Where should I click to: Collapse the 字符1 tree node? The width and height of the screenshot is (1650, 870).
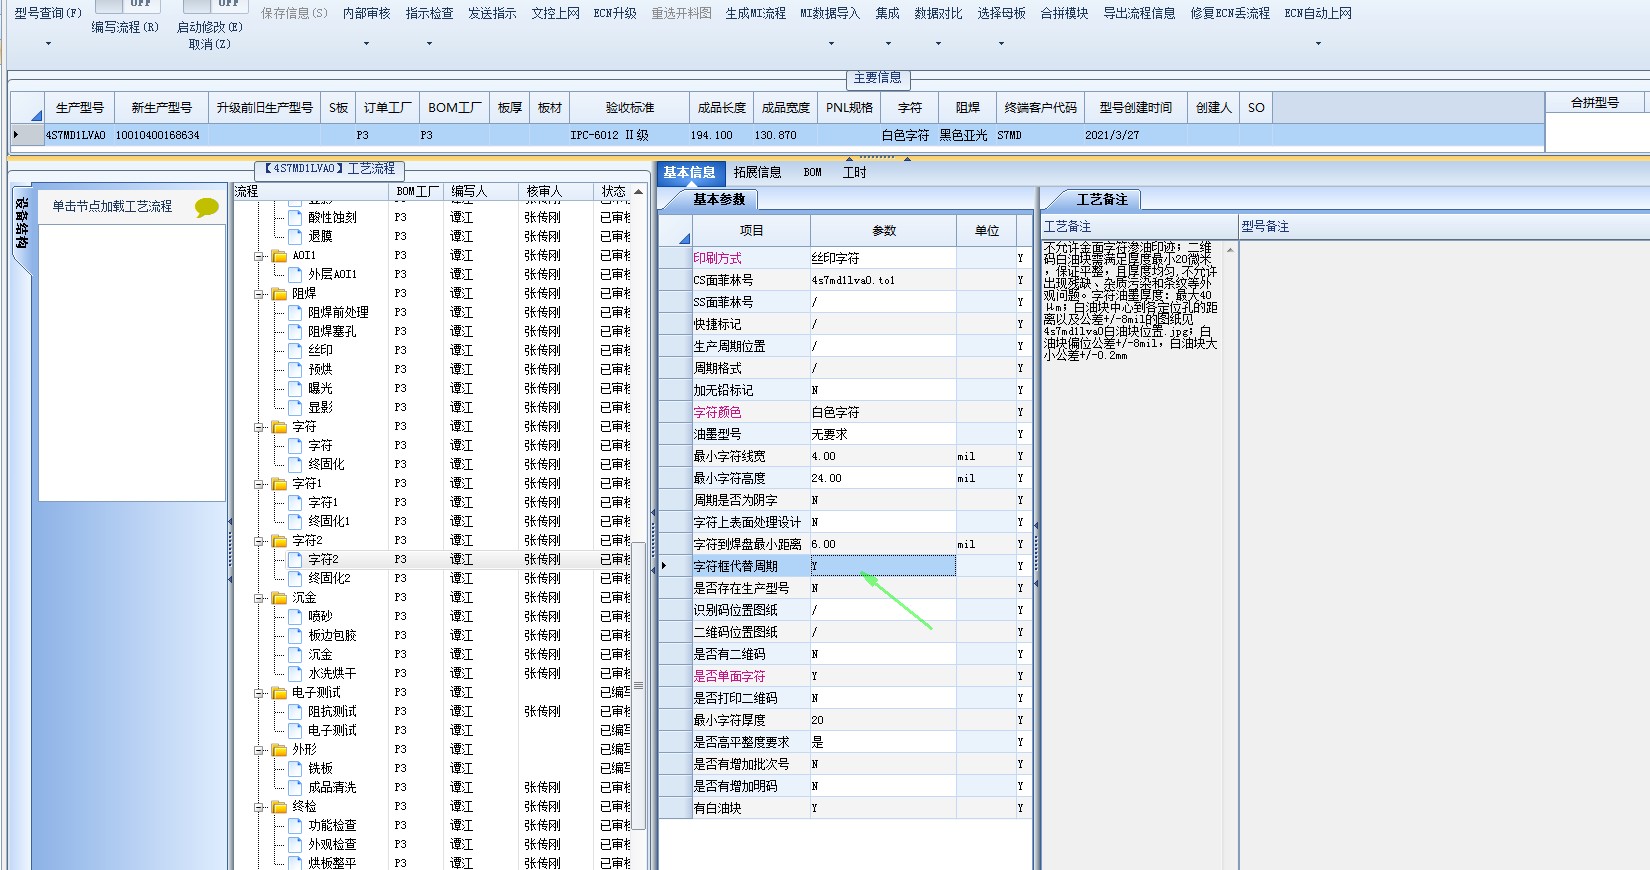tap(259, 484)
